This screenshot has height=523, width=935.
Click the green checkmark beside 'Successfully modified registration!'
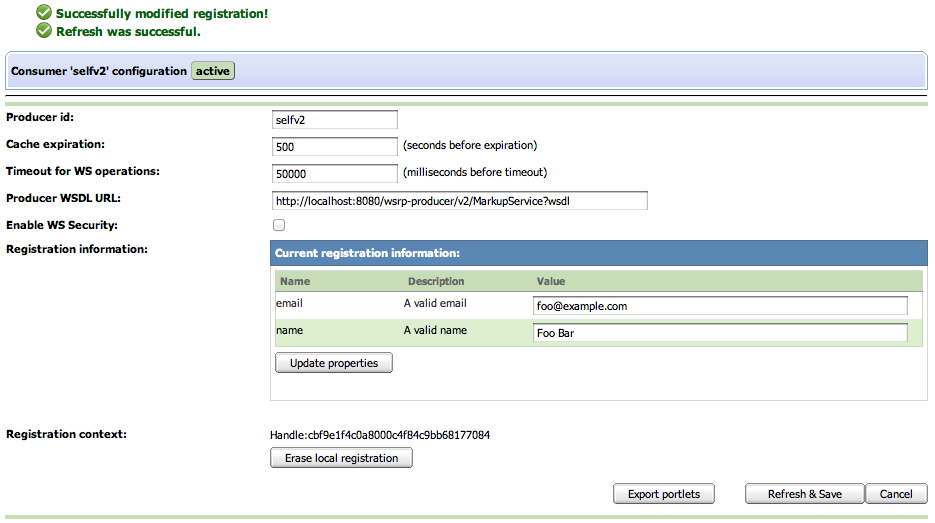(43, 14)
